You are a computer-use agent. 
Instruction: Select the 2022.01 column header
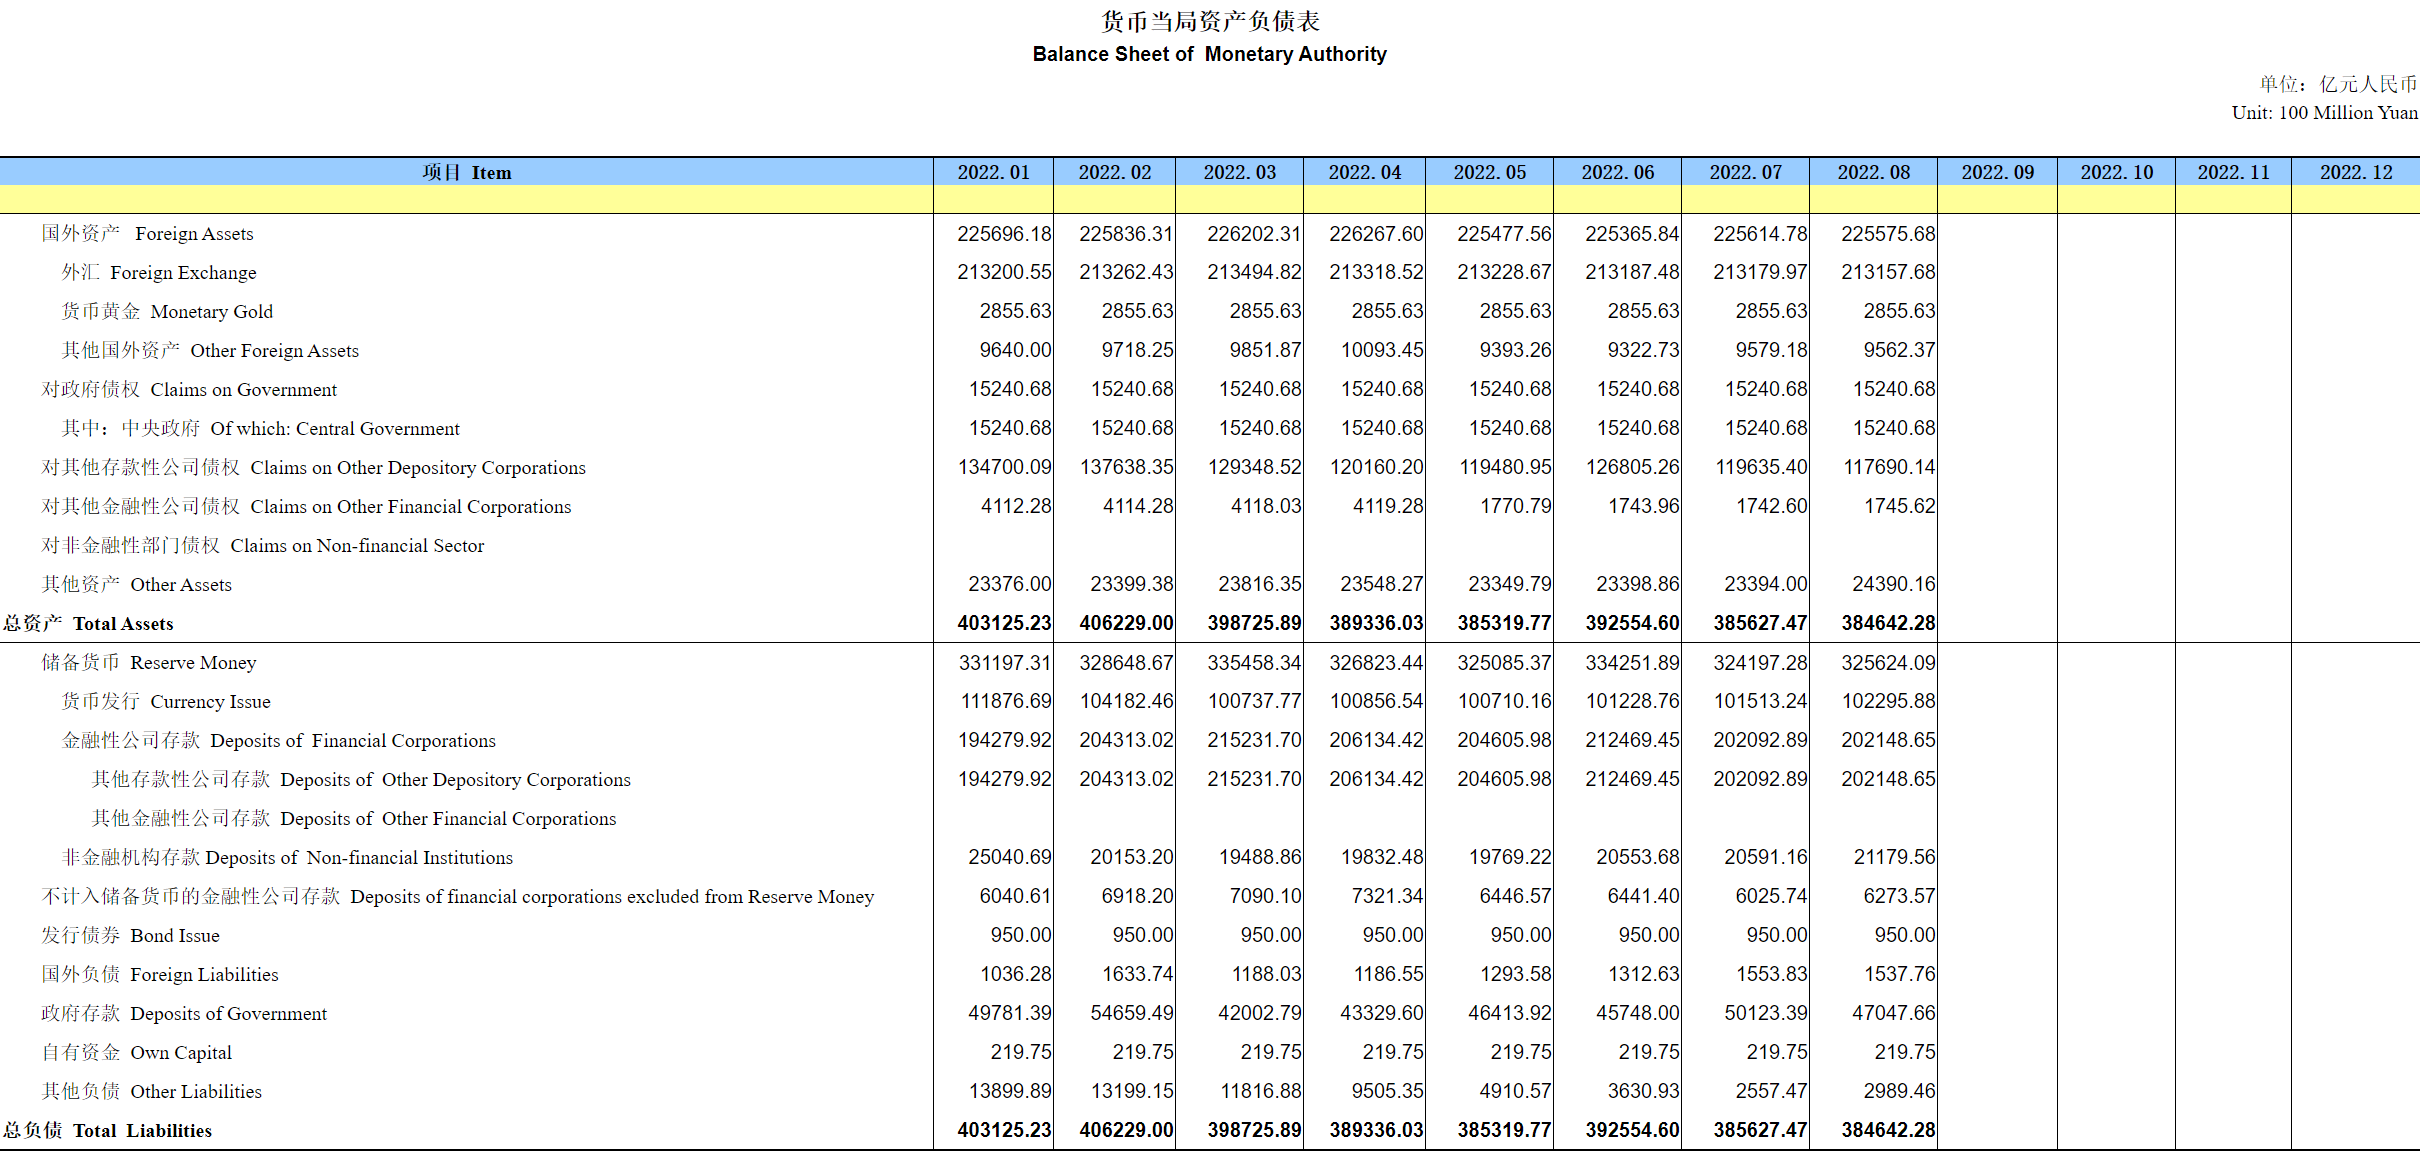tap(992, 172)
